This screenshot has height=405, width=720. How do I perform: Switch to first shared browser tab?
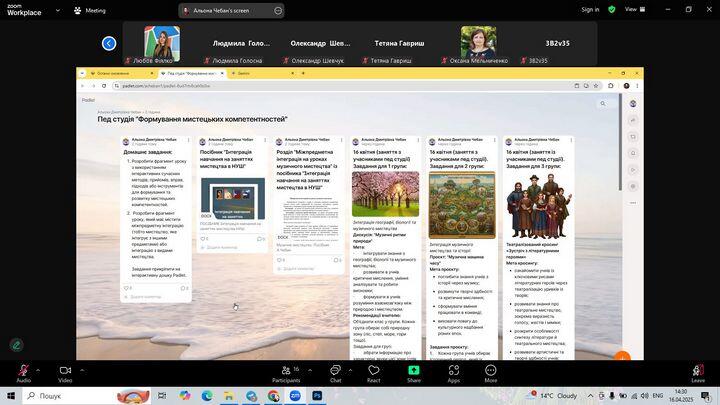(122, 73)
